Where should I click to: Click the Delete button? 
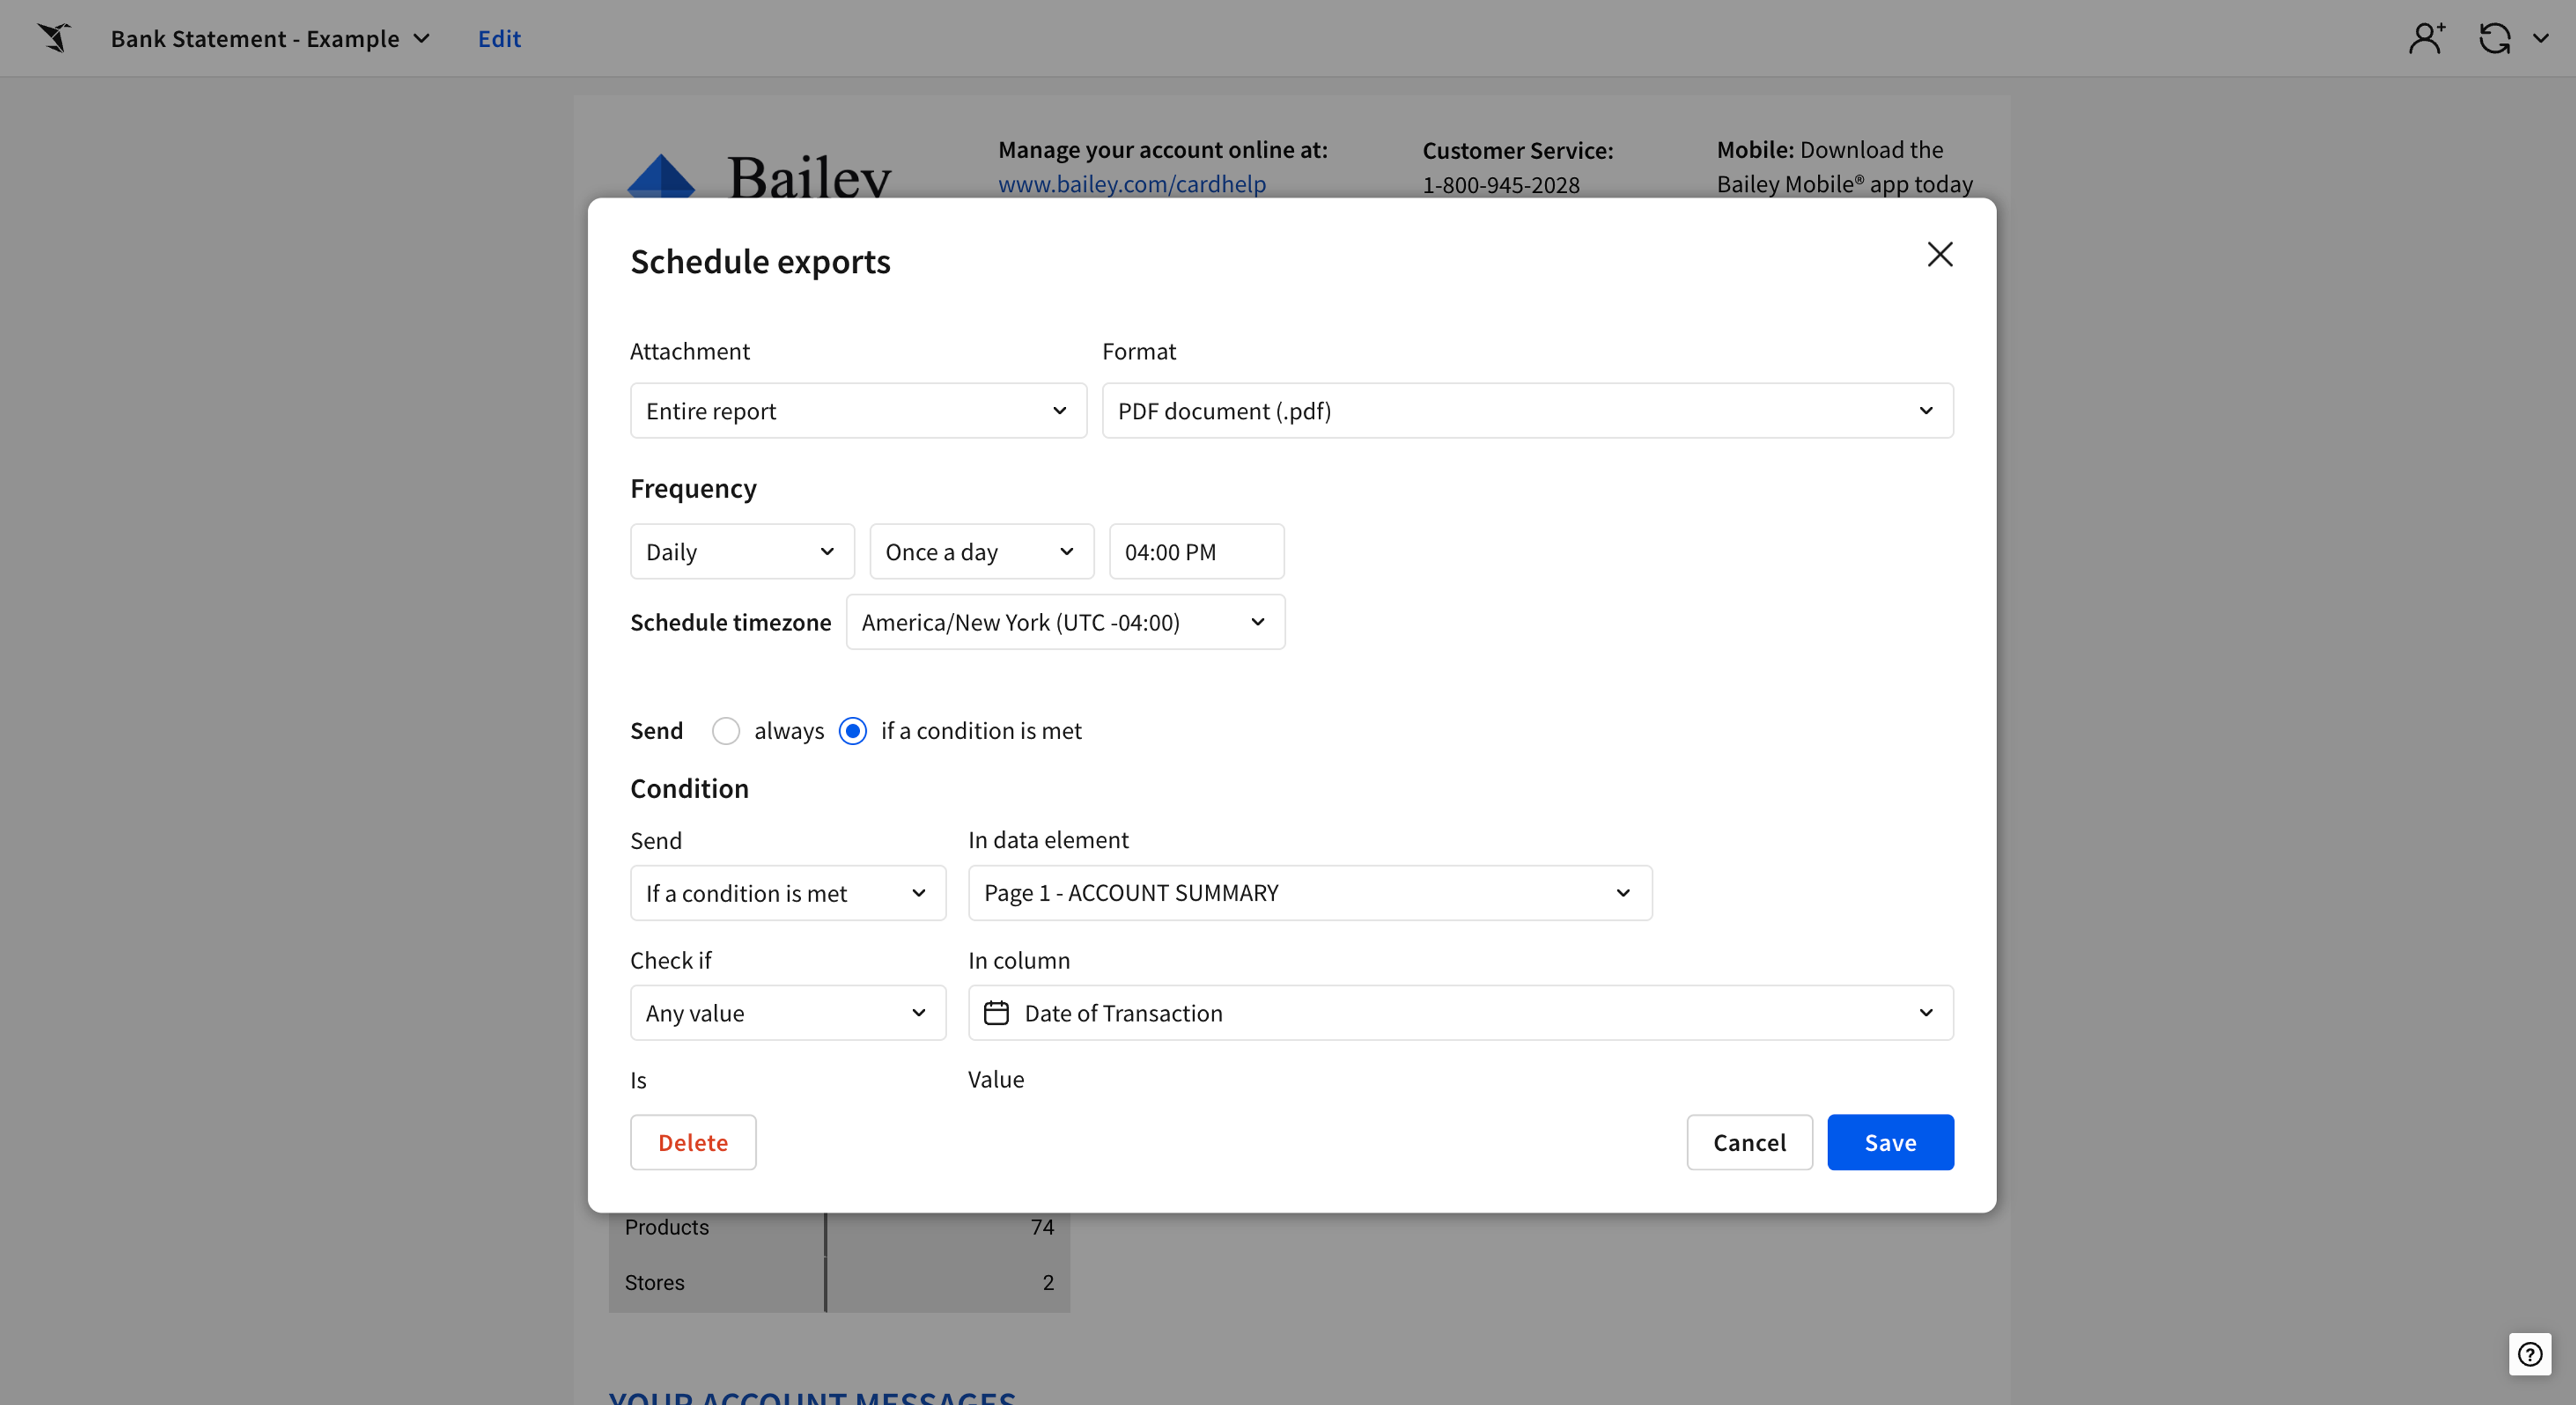[693, 1142]
